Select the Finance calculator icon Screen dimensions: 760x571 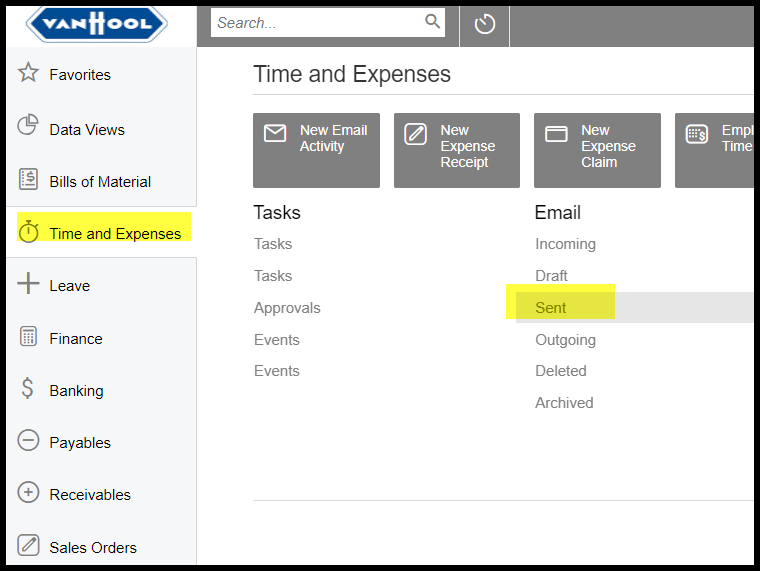point(28,337)
